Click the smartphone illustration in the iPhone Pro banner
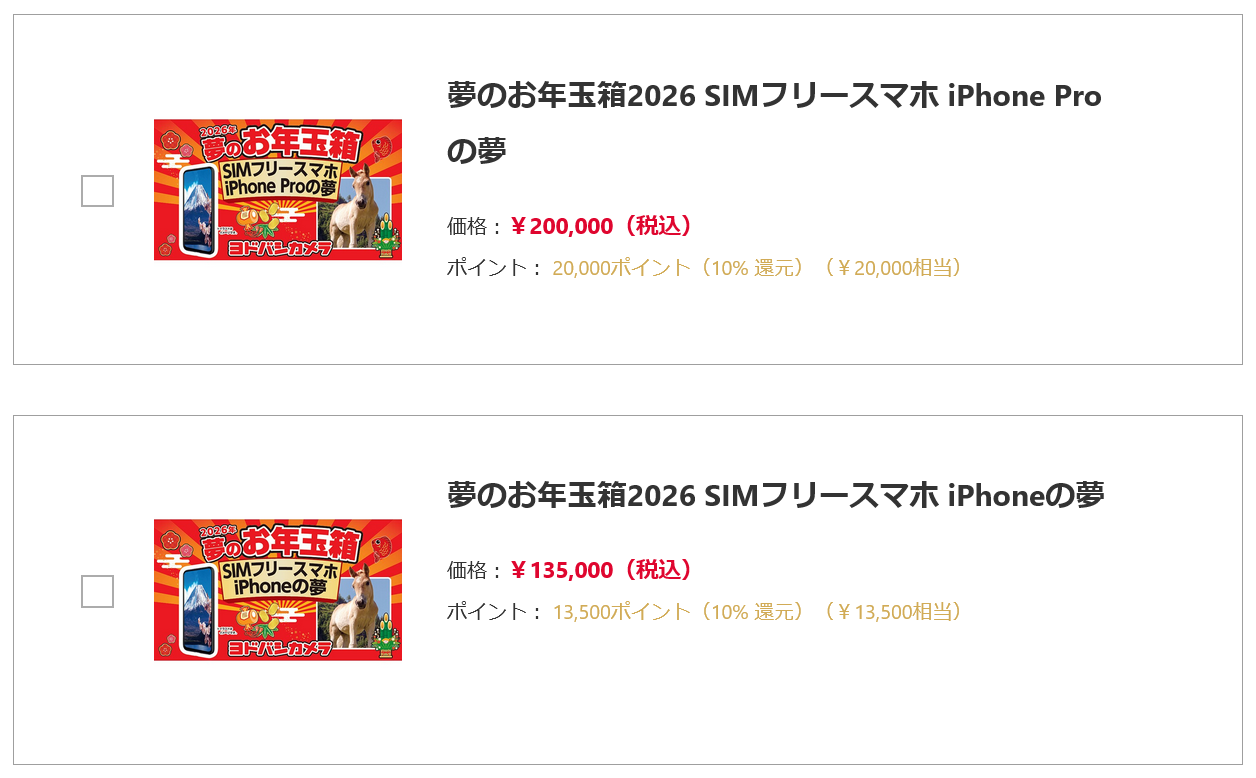The height and width of the screenshot is (778, 1256). pyautogui.click(x=198, y=212)
